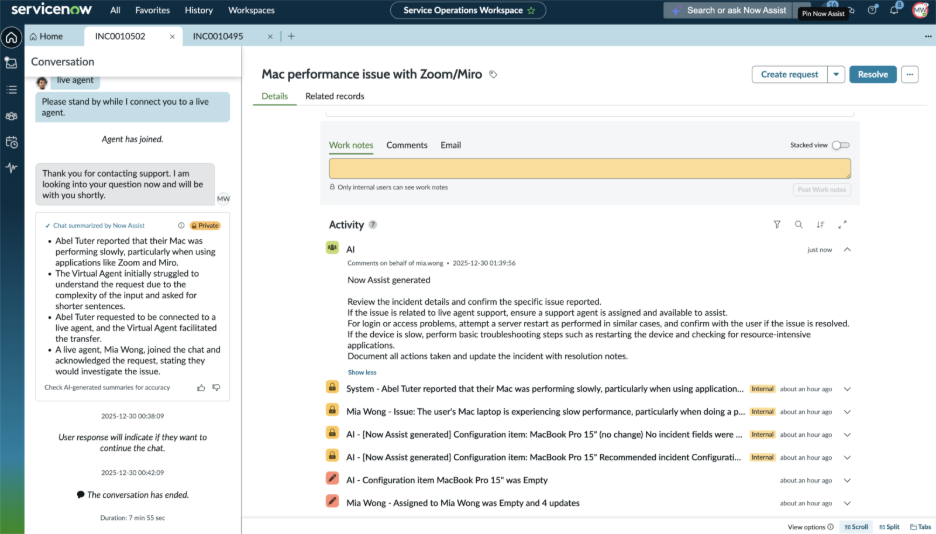Expand the Mia Wong - Issue activity entry
936x534 pixels.
point(847,412)
